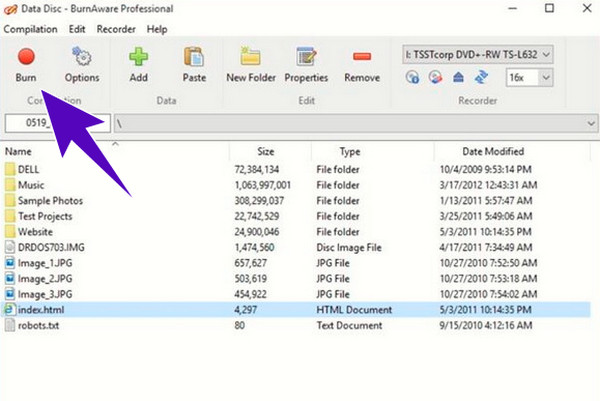Refresh recorder list icon
The height and width of the screenshot is (401, 600).
[481, 77]
